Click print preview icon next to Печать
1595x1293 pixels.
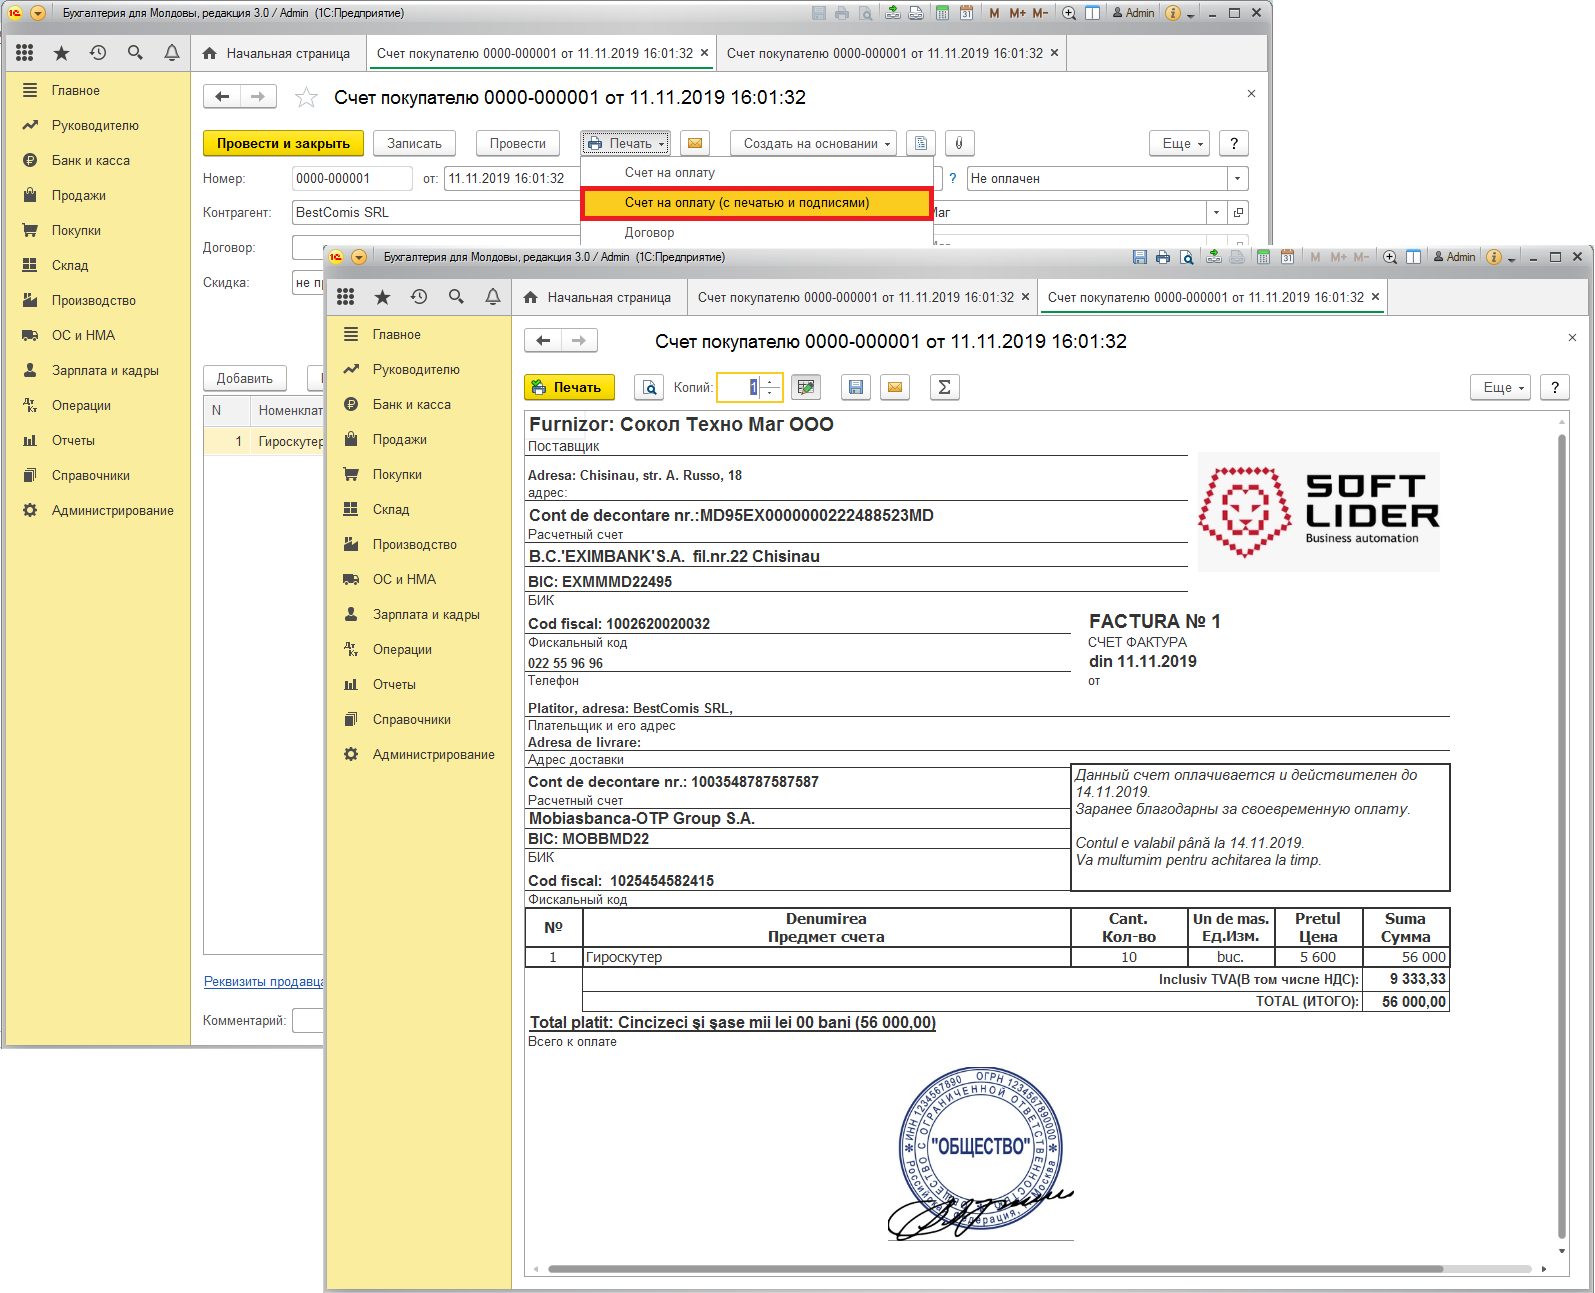coord(650,387)
